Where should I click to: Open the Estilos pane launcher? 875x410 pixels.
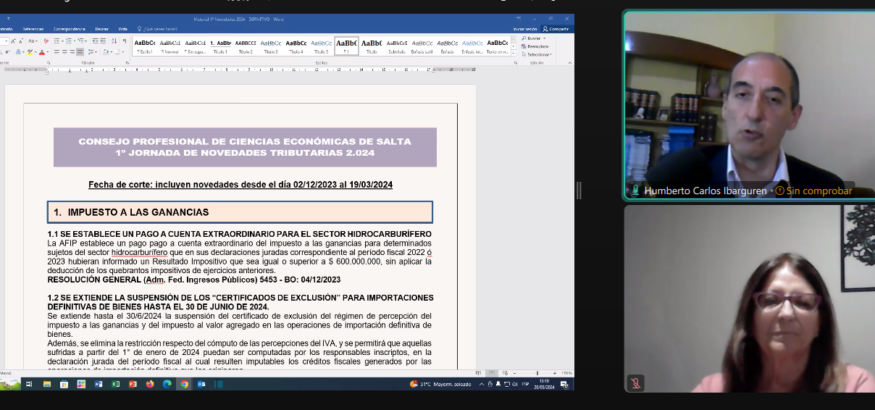[x=516, y=63]
